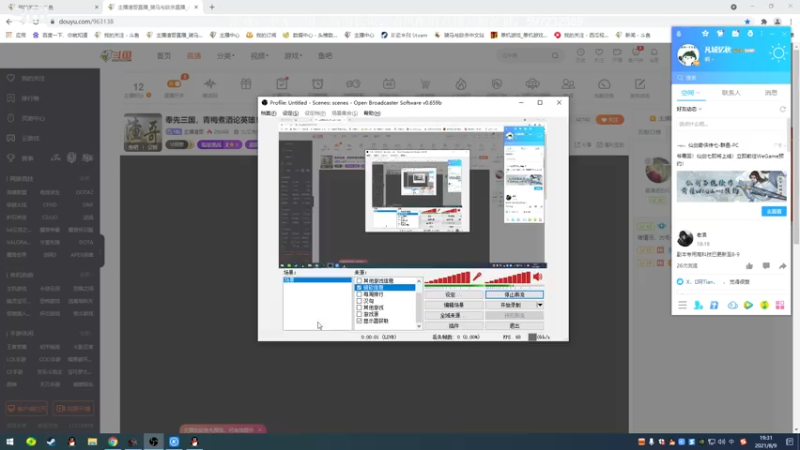Open the two-people icon in streamer toolbar
This screenshot has width=800, height=450.
568,84
